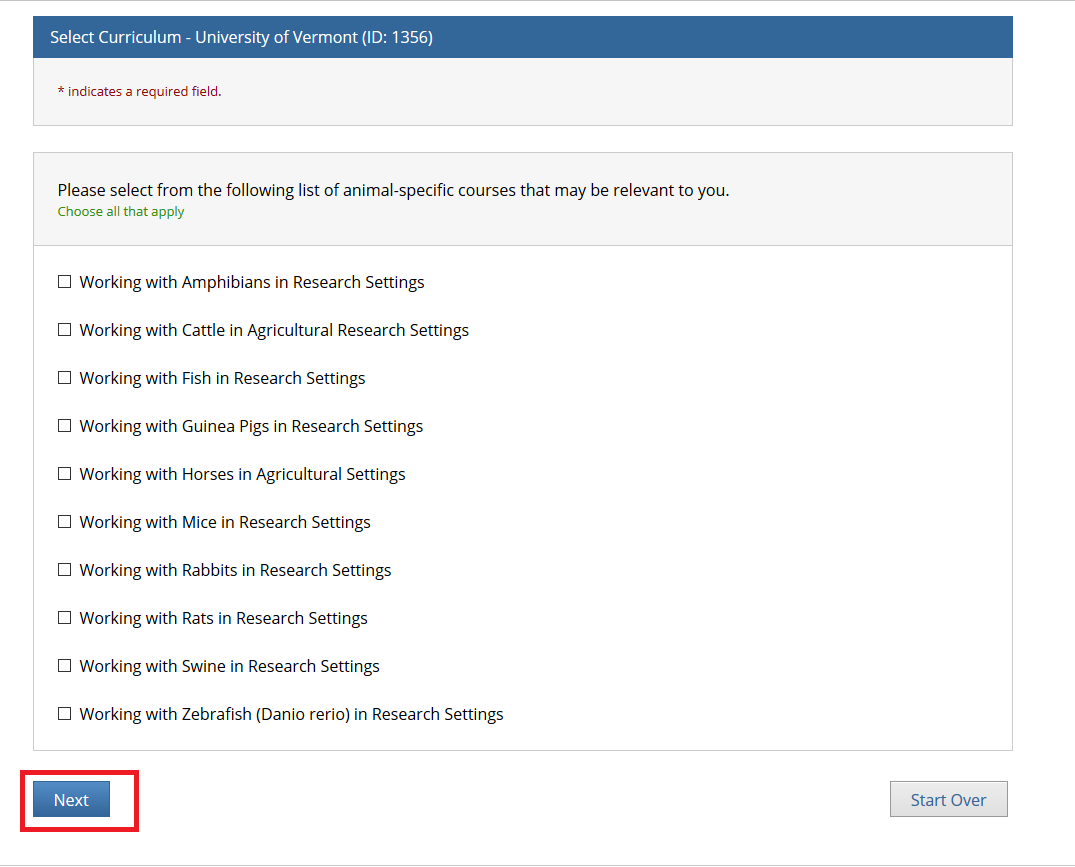
Task: Click the 'Horses in Agricultural Settings' label text
Action: point(242,474)
